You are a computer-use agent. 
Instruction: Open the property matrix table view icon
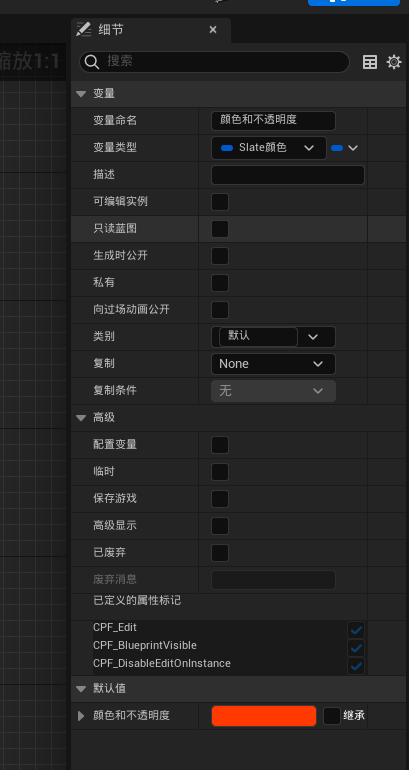point(370,62)
